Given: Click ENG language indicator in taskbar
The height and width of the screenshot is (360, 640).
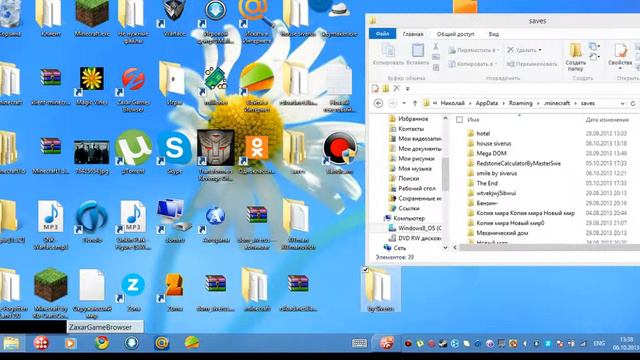Looking at the screenshot, I should point(599,344).
